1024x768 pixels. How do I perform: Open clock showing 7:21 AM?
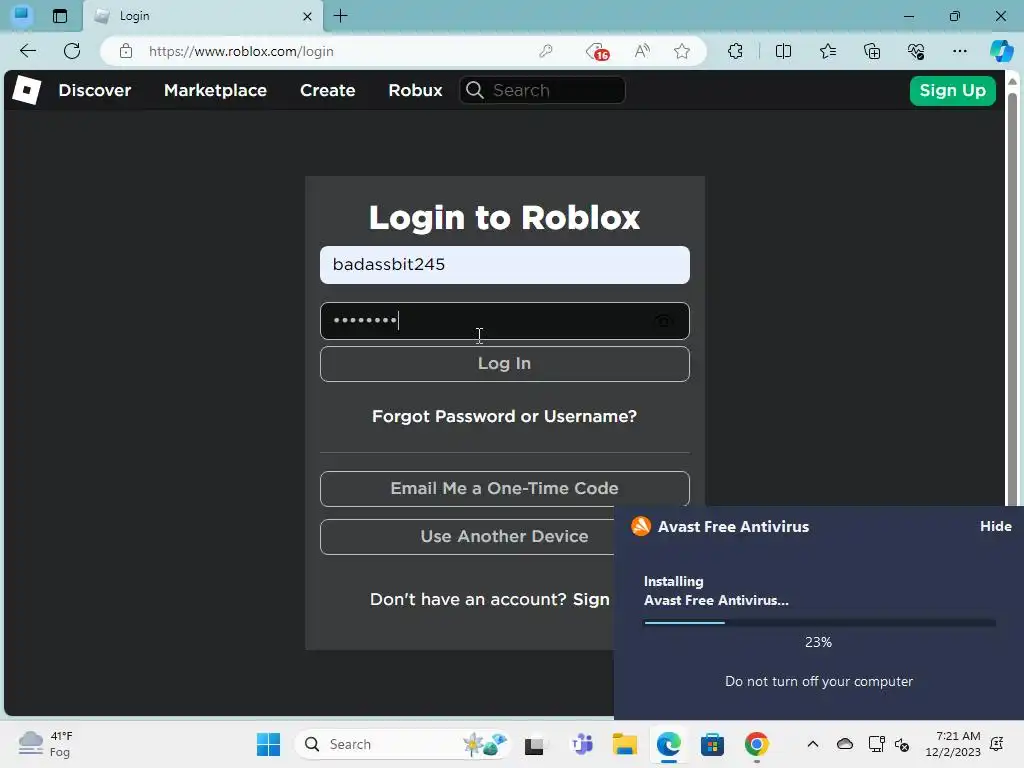click(953, 744)
